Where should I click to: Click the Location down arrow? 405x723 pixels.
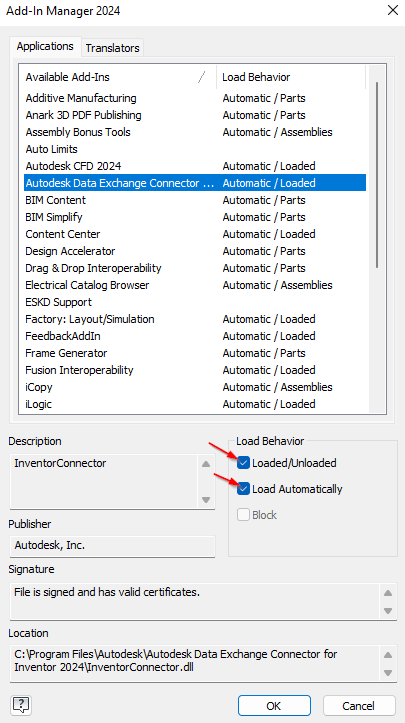coord(388,672)
